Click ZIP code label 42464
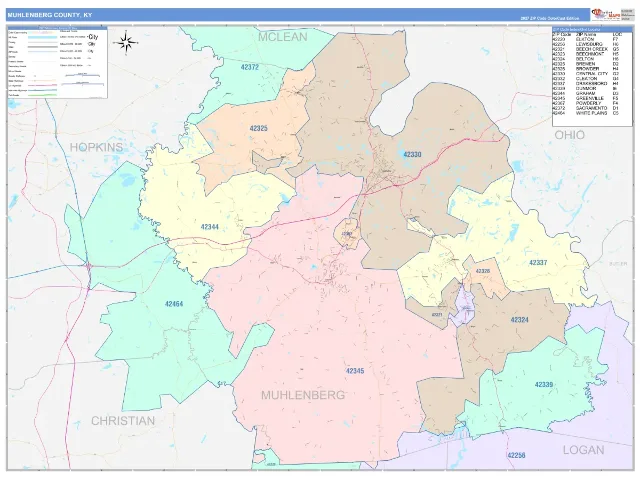Screen dimensions: 640x480 click(x=174, y=304)
